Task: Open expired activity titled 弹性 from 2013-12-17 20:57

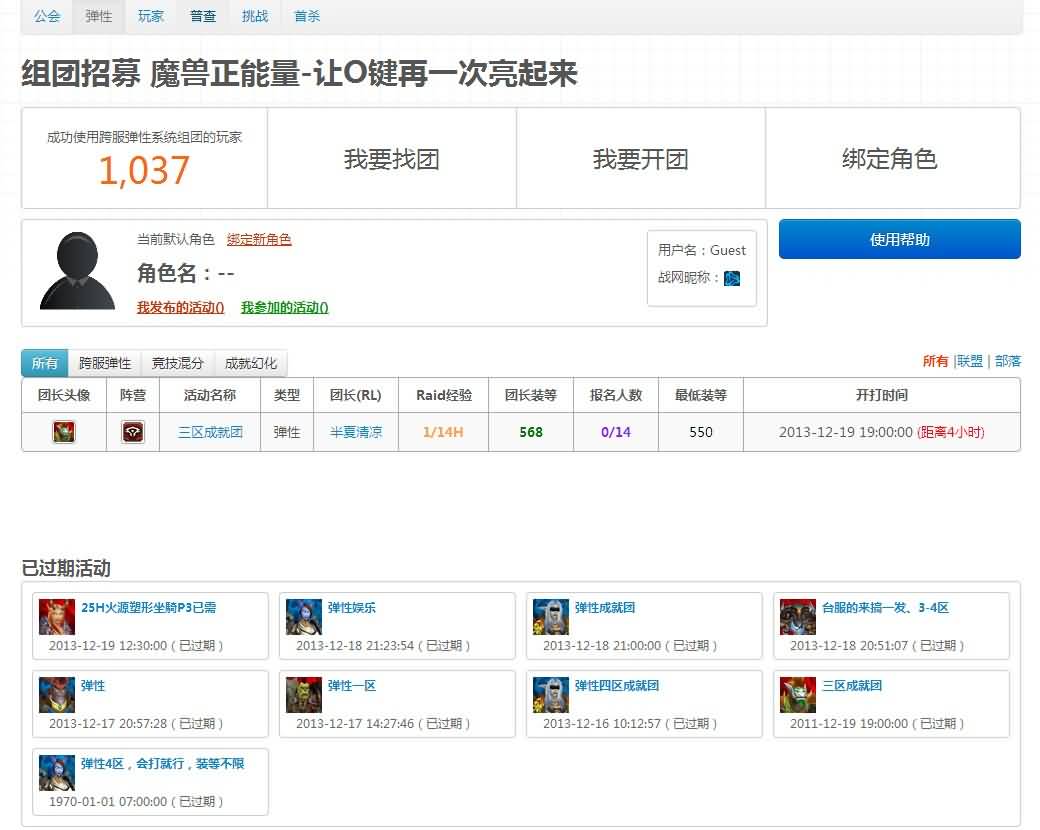Action: pos(93,685)
